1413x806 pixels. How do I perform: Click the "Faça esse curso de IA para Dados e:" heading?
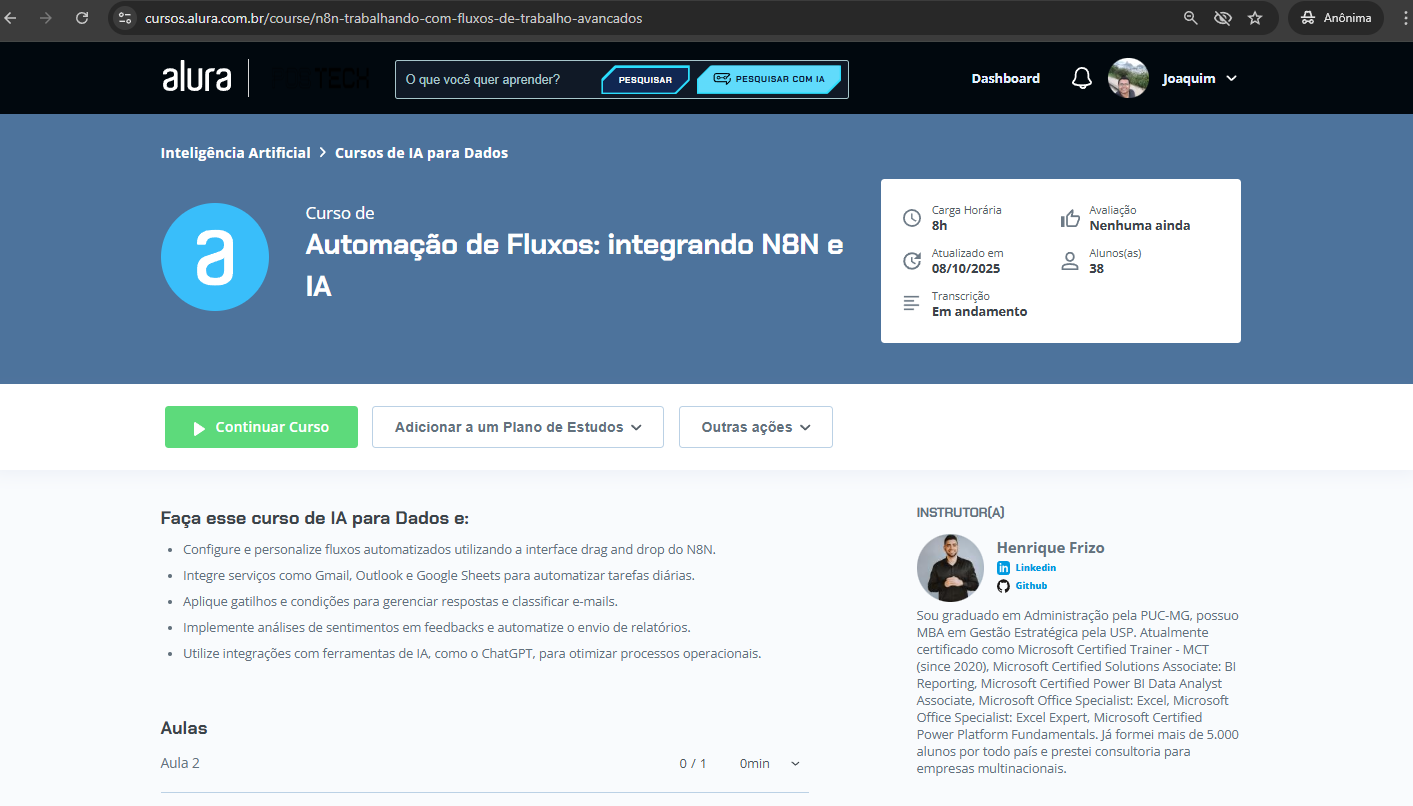(315, 518)
